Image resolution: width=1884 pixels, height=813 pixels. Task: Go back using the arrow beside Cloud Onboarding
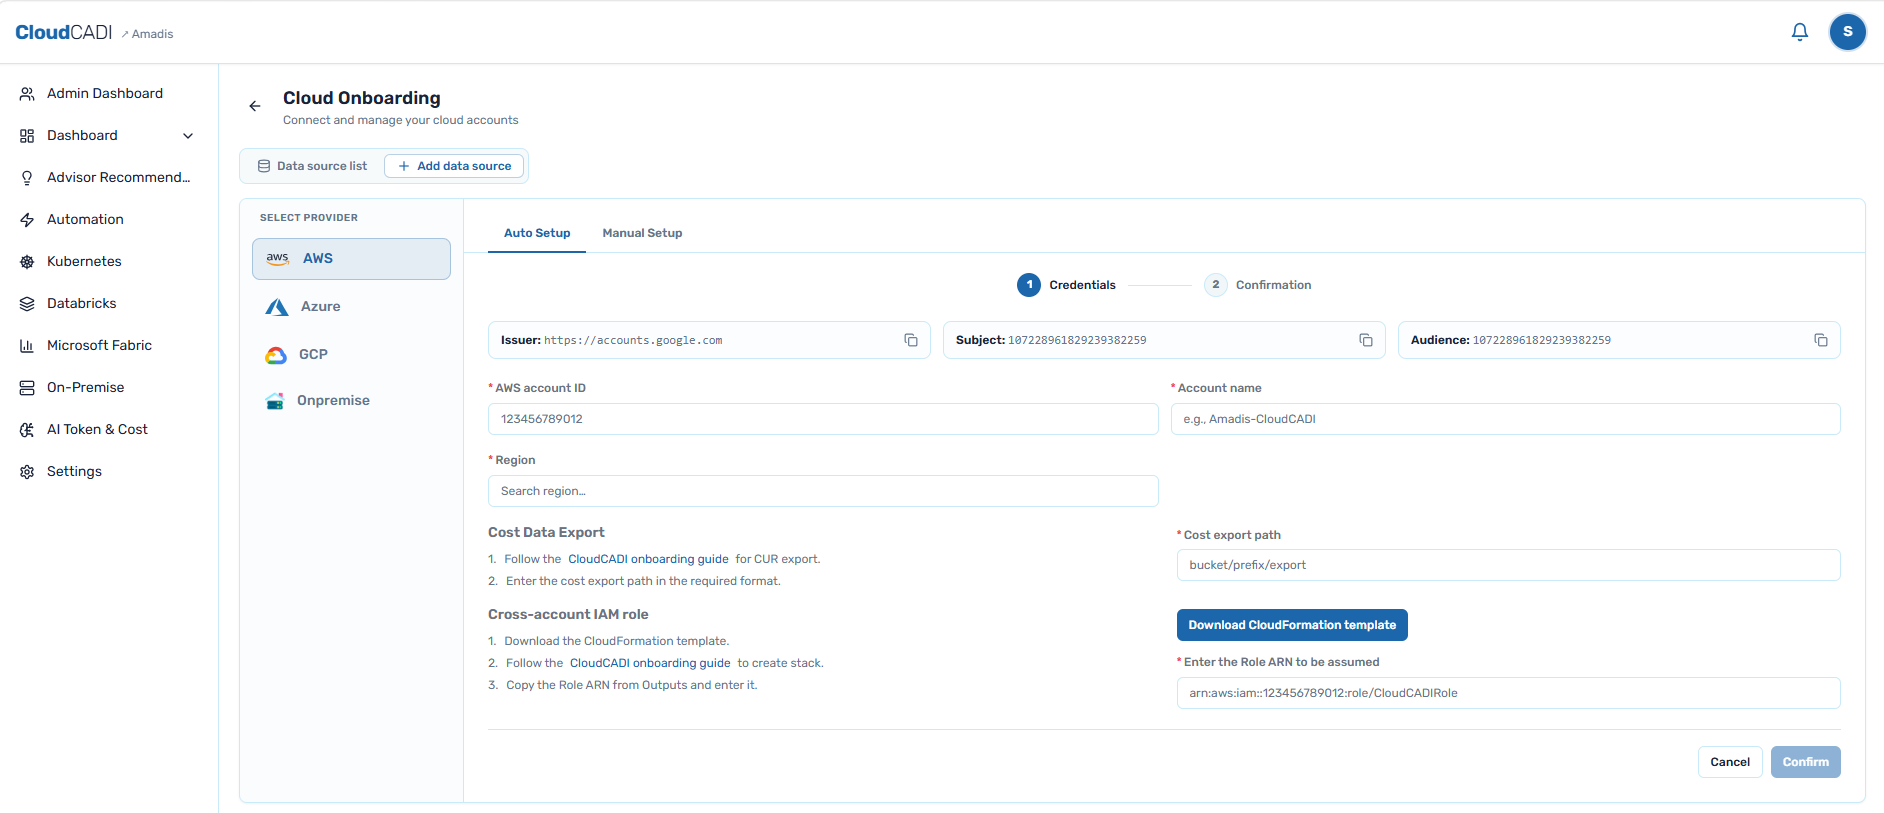255,106
